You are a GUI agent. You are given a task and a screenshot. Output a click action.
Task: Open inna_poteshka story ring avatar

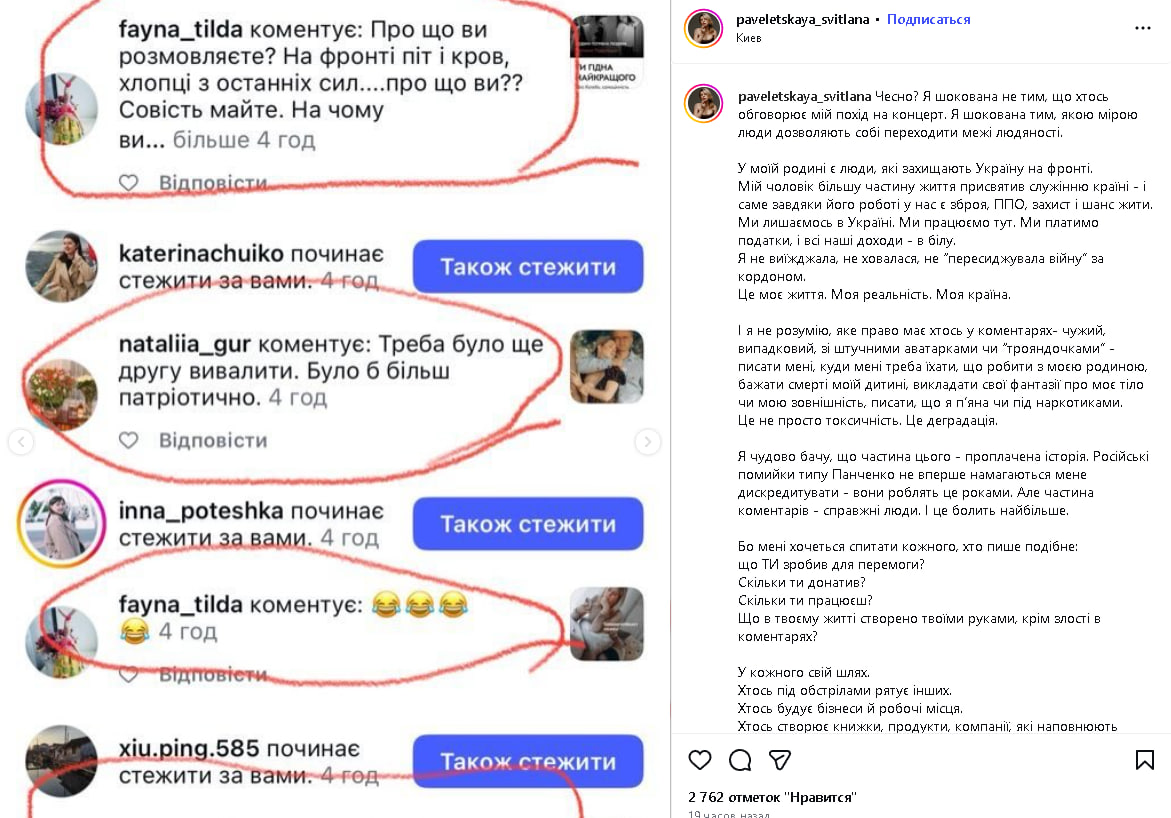point(61,524)
